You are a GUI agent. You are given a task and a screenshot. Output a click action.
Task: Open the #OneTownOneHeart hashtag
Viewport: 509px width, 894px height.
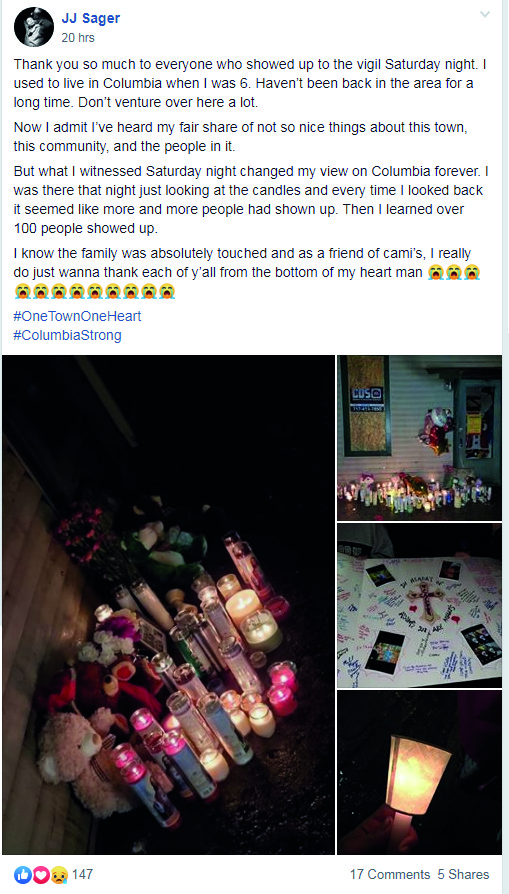77,316
